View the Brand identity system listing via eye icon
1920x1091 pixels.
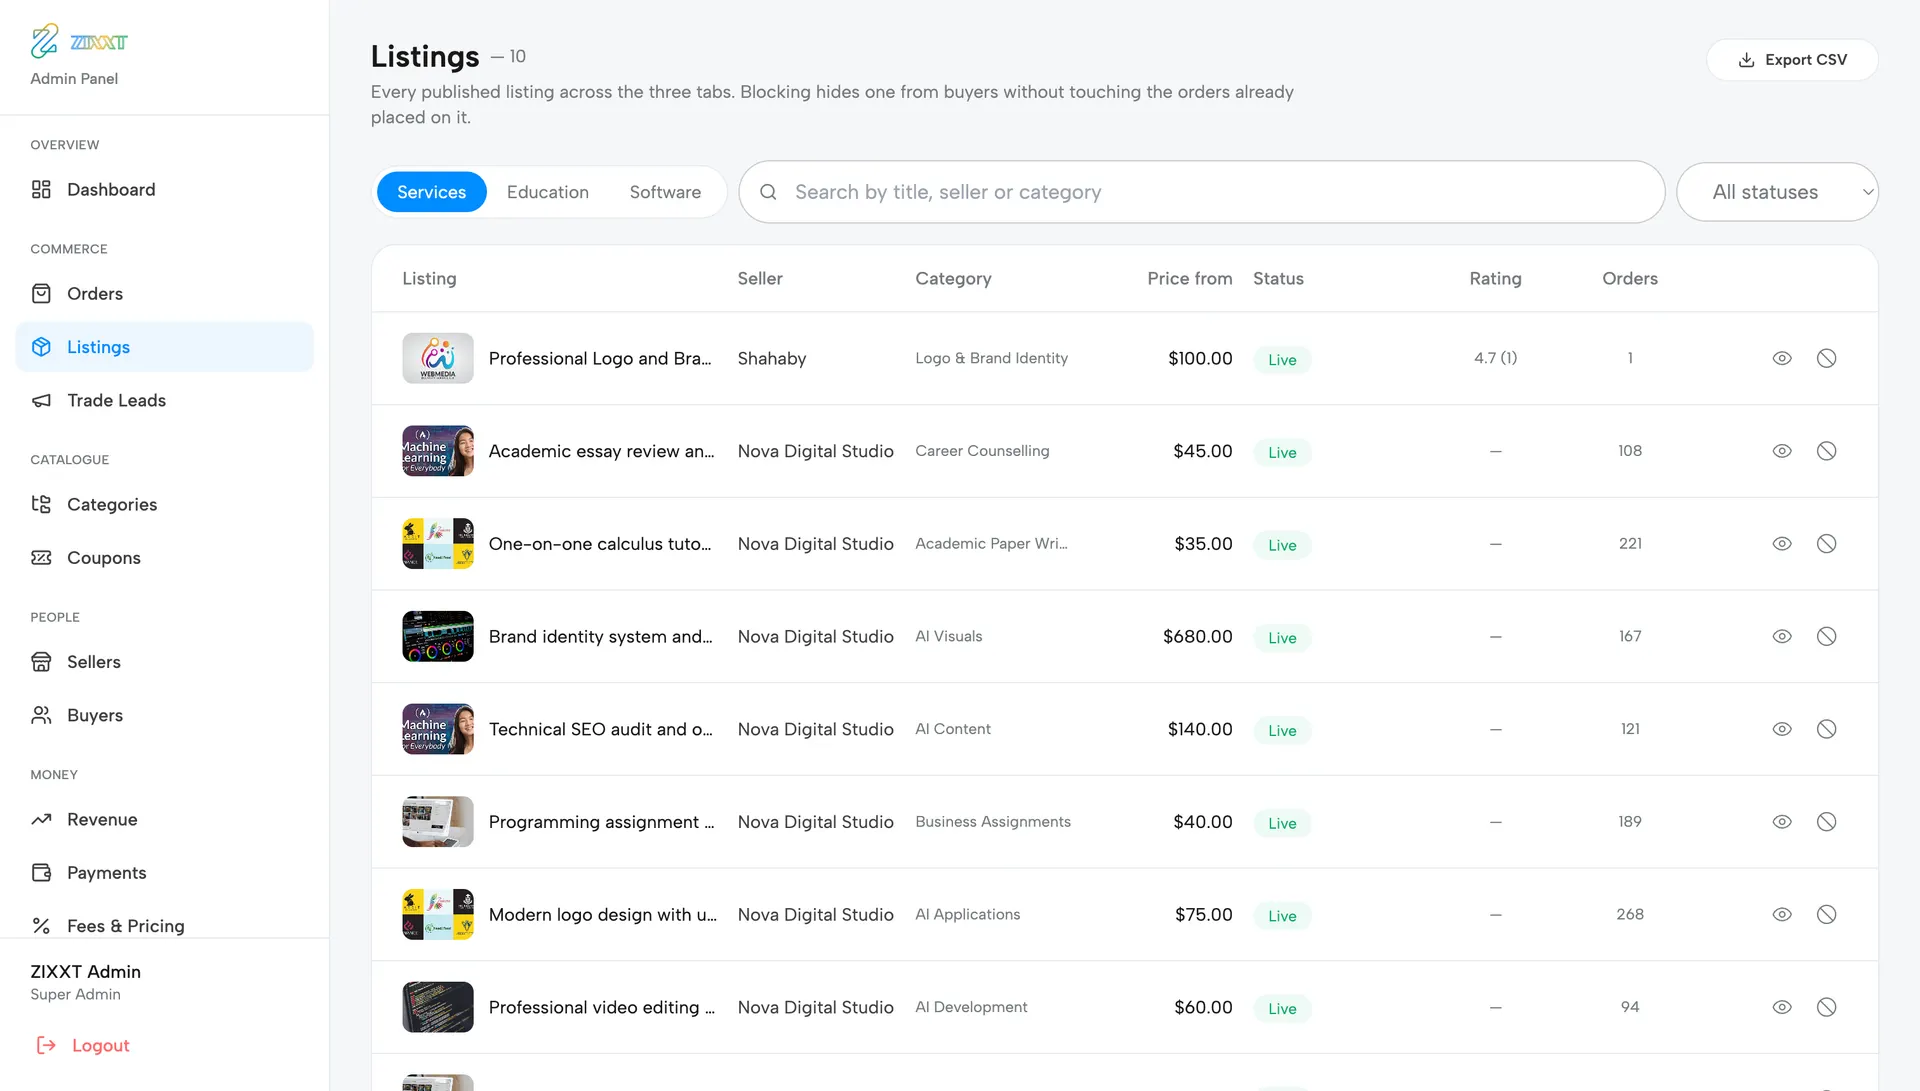tap(1782, 637)
